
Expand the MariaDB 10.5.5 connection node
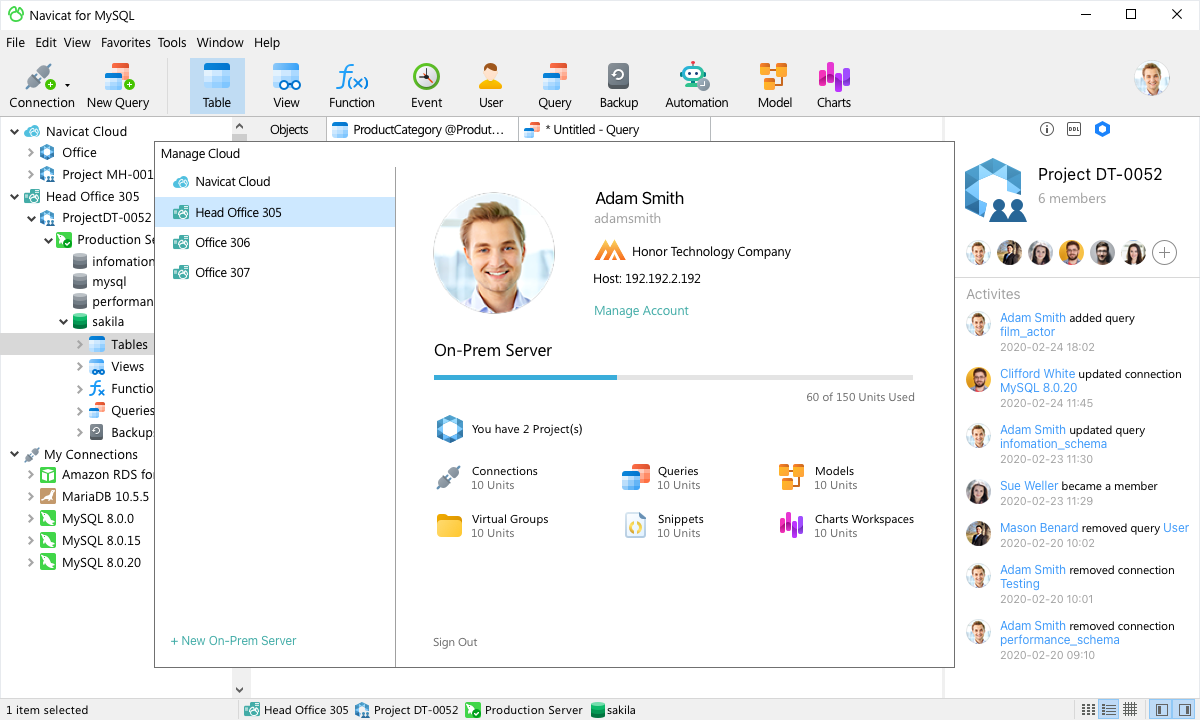pyautogui.click(x=31, y=497)
